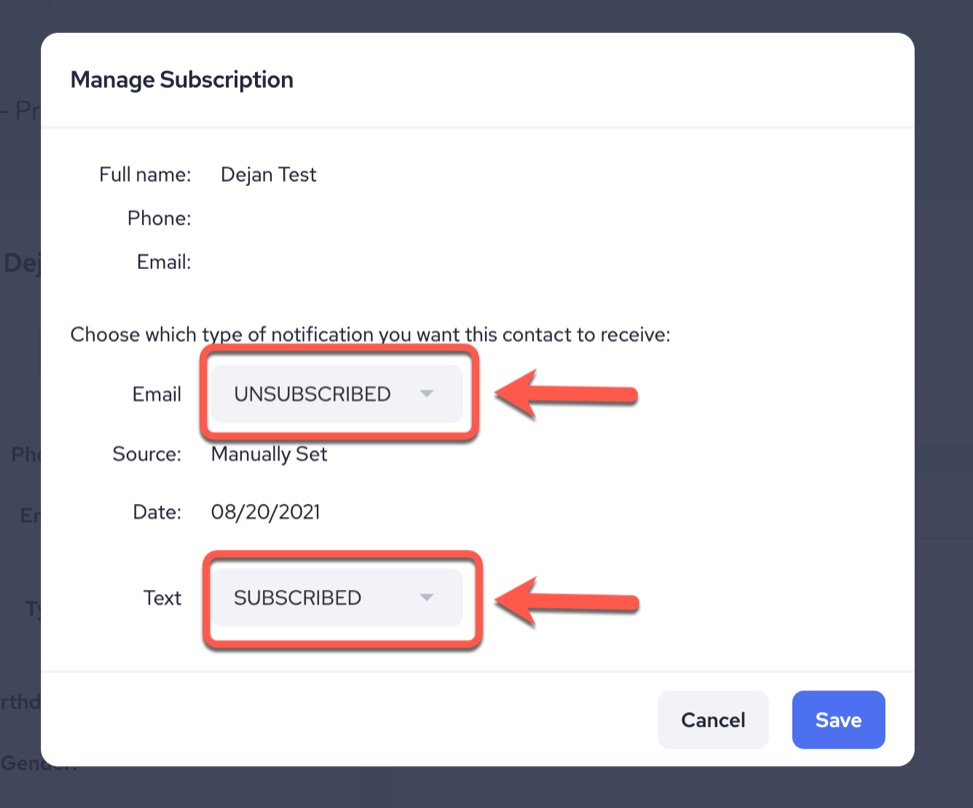Click the Text label beside SUBSCRIBED dropdown
This screenshot has height=808, width=973.
(x=162, y=598)
